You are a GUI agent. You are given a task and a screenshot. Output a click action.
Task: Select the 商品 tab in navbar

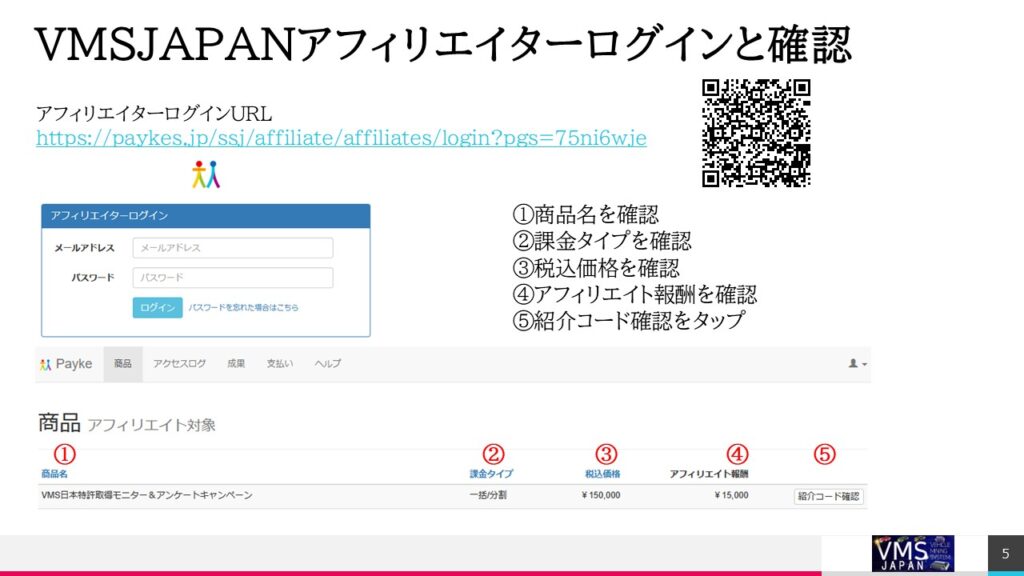pyautogui.click(x=123, y=364)
